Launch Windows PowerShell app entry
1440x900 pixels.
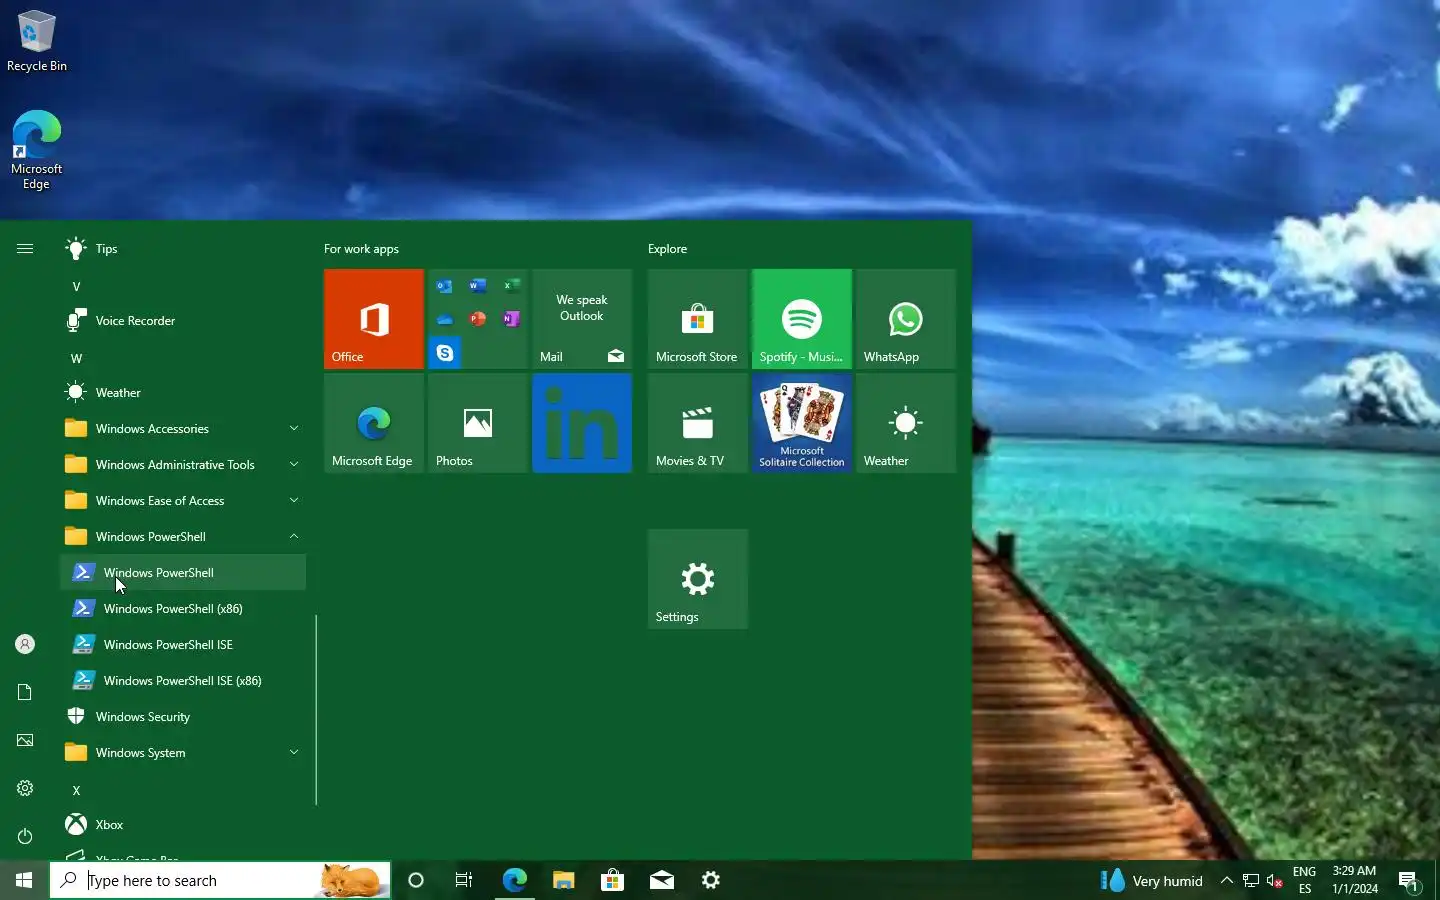[183, 572]
